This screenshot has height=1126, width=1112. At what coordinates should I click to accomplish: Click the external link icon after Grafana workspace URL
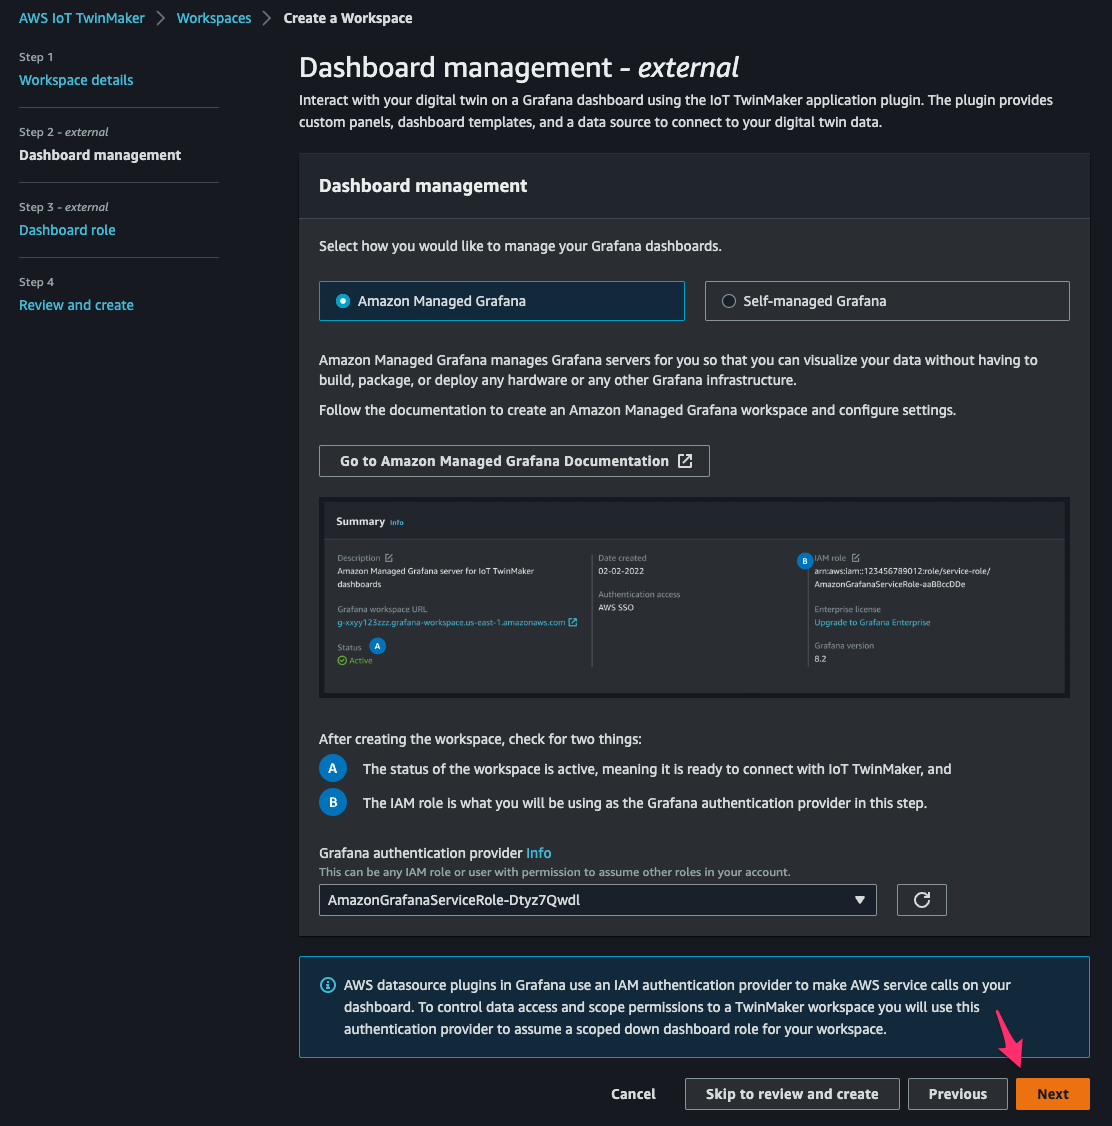coord(572,623)
